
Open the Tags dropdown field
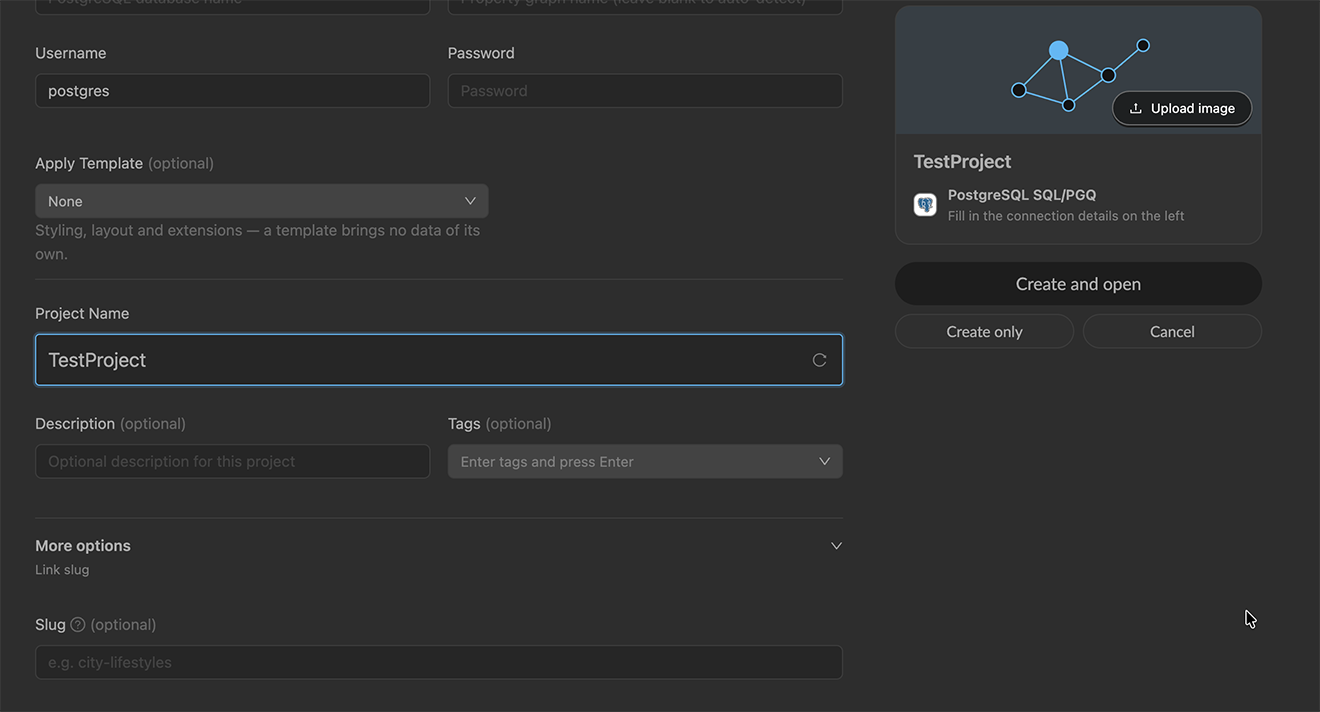[x=645, y=462]
